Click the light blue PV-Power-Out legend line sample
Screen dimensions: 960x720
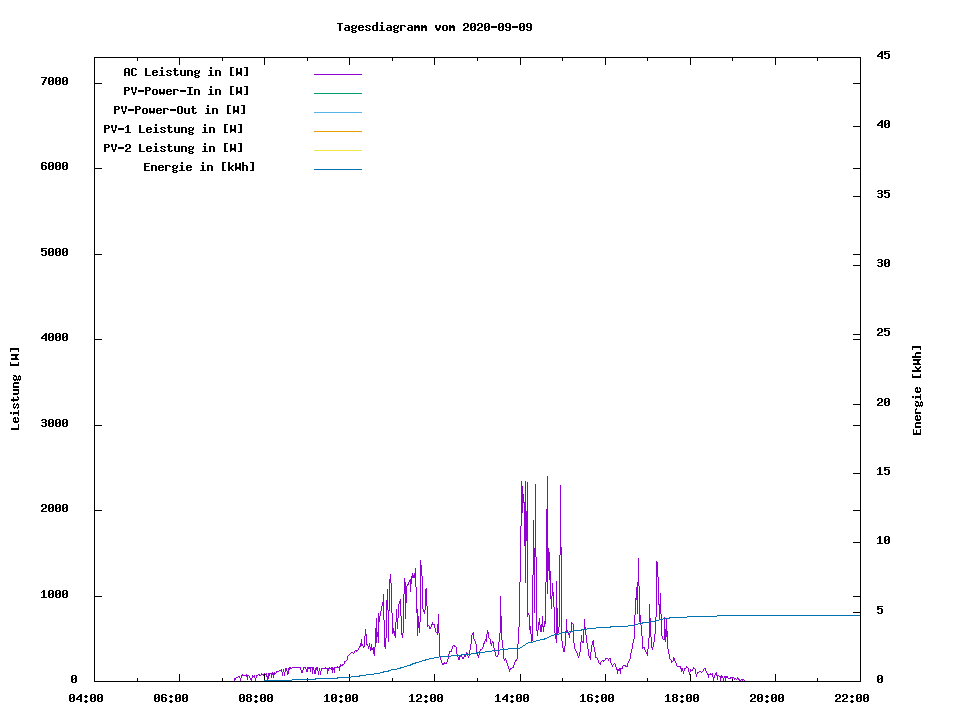[337, 112]
